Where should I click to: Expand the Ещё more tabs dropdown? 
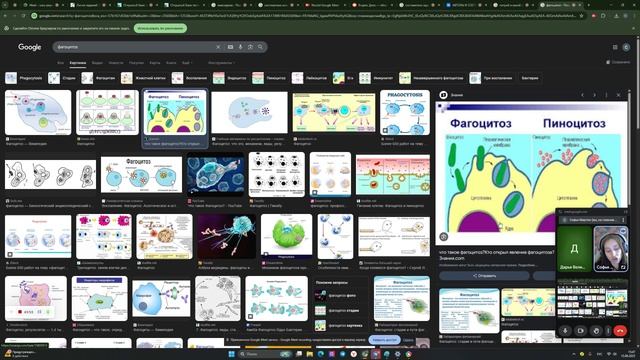[x=187, y=63]
